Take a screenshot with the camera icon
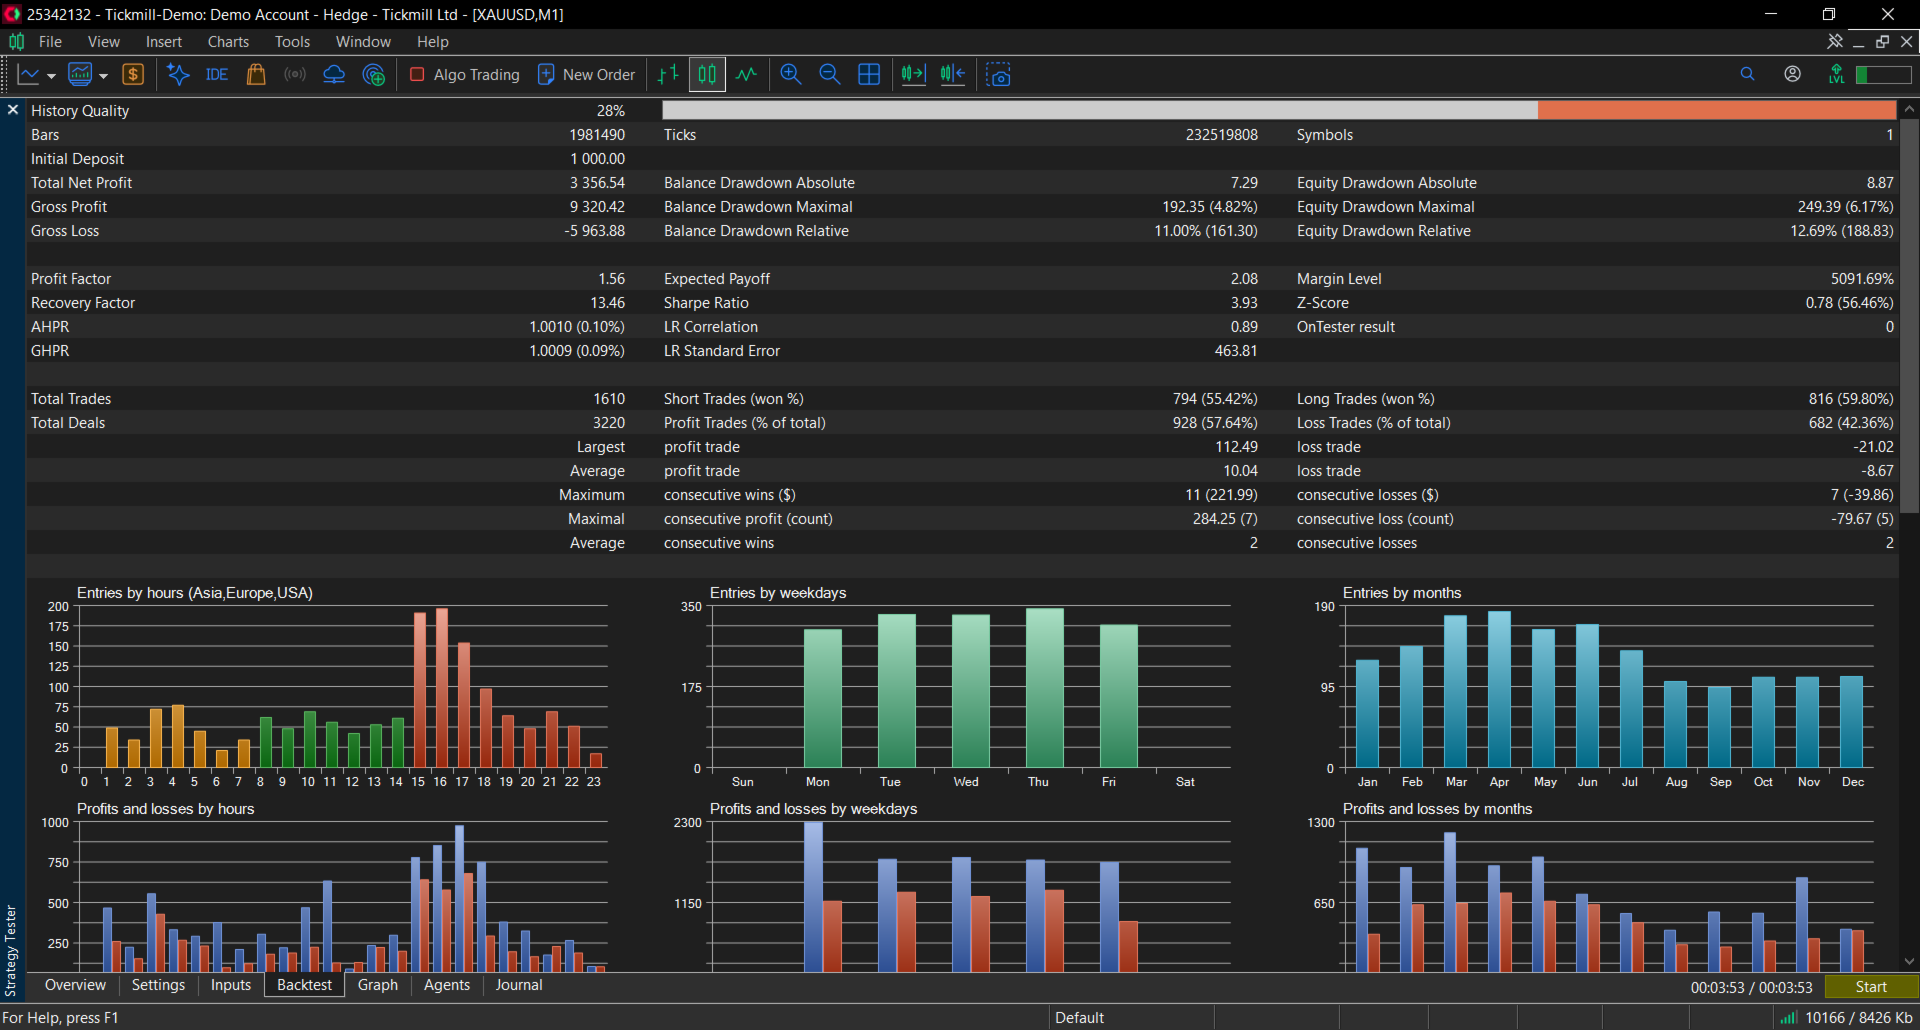The height and width of the screenshot is (1030, 1920). coord(998,75)
